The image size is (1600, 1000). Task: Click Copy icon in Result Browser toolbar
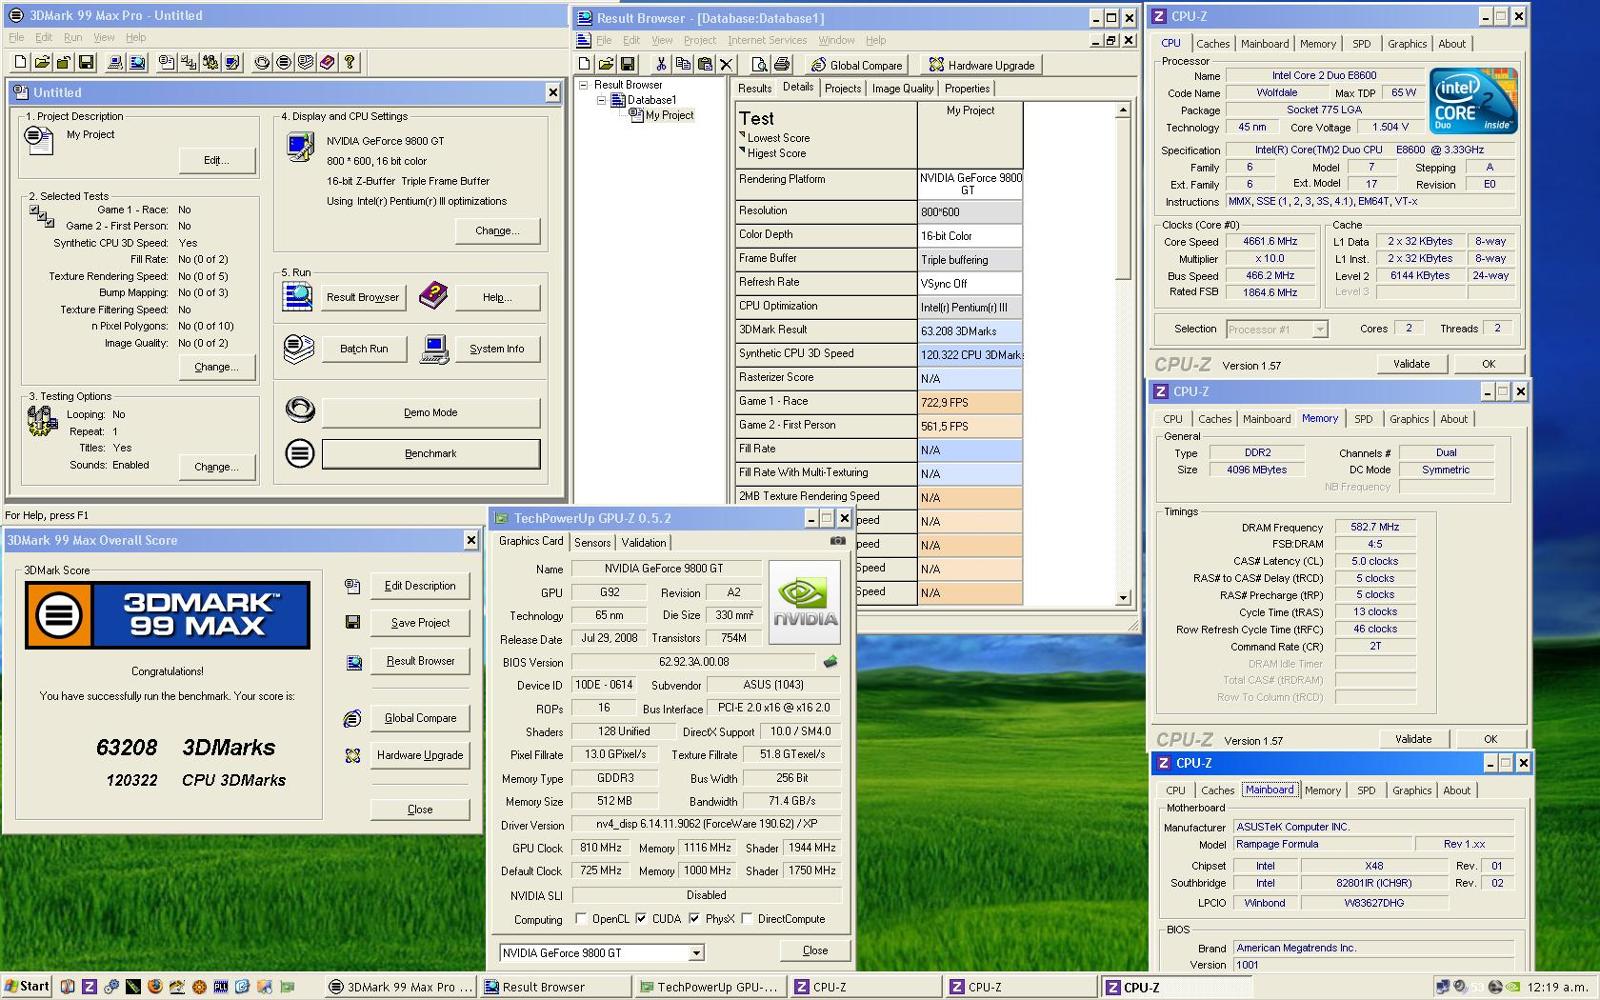(683, 64)
